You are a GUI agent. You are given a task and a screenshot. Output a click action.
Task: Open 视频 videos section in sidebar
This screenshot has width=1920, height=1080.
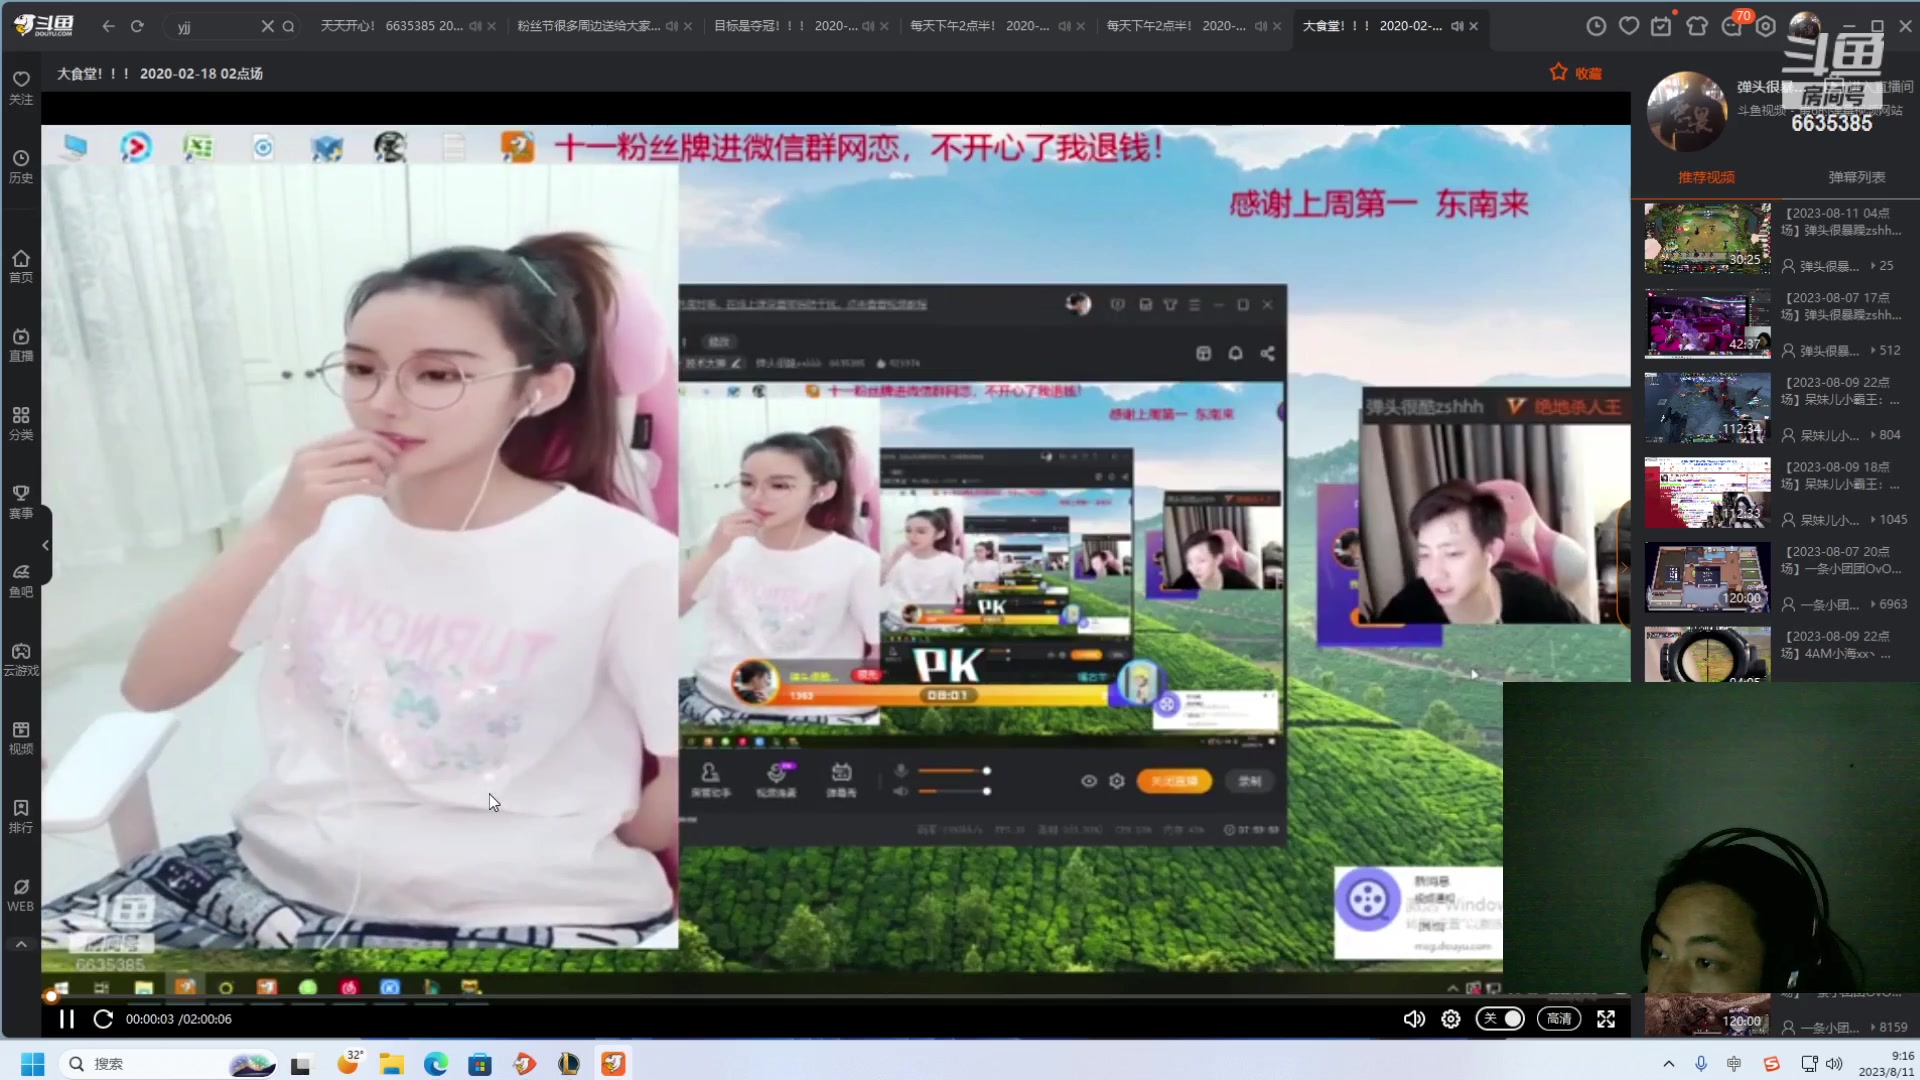[21, 738]
